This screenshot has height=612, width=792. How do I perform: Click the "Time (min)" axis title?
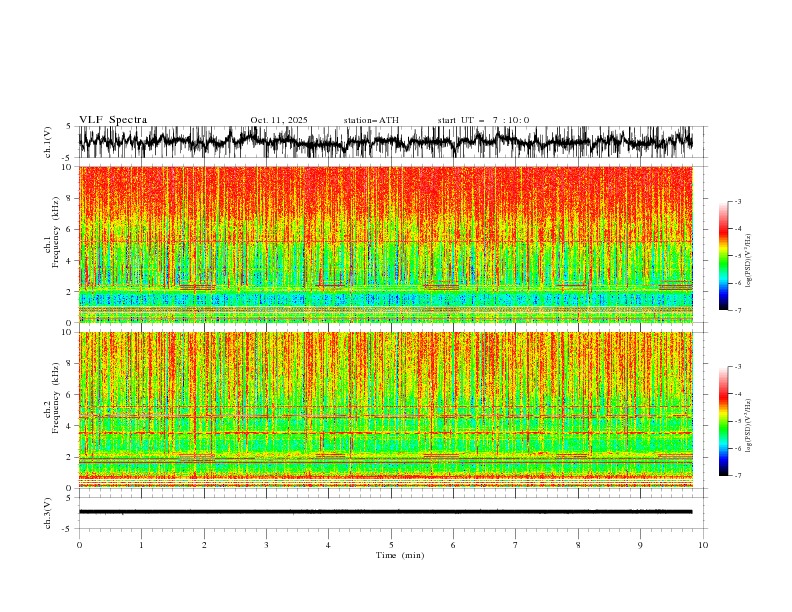(x=400, y=555)
